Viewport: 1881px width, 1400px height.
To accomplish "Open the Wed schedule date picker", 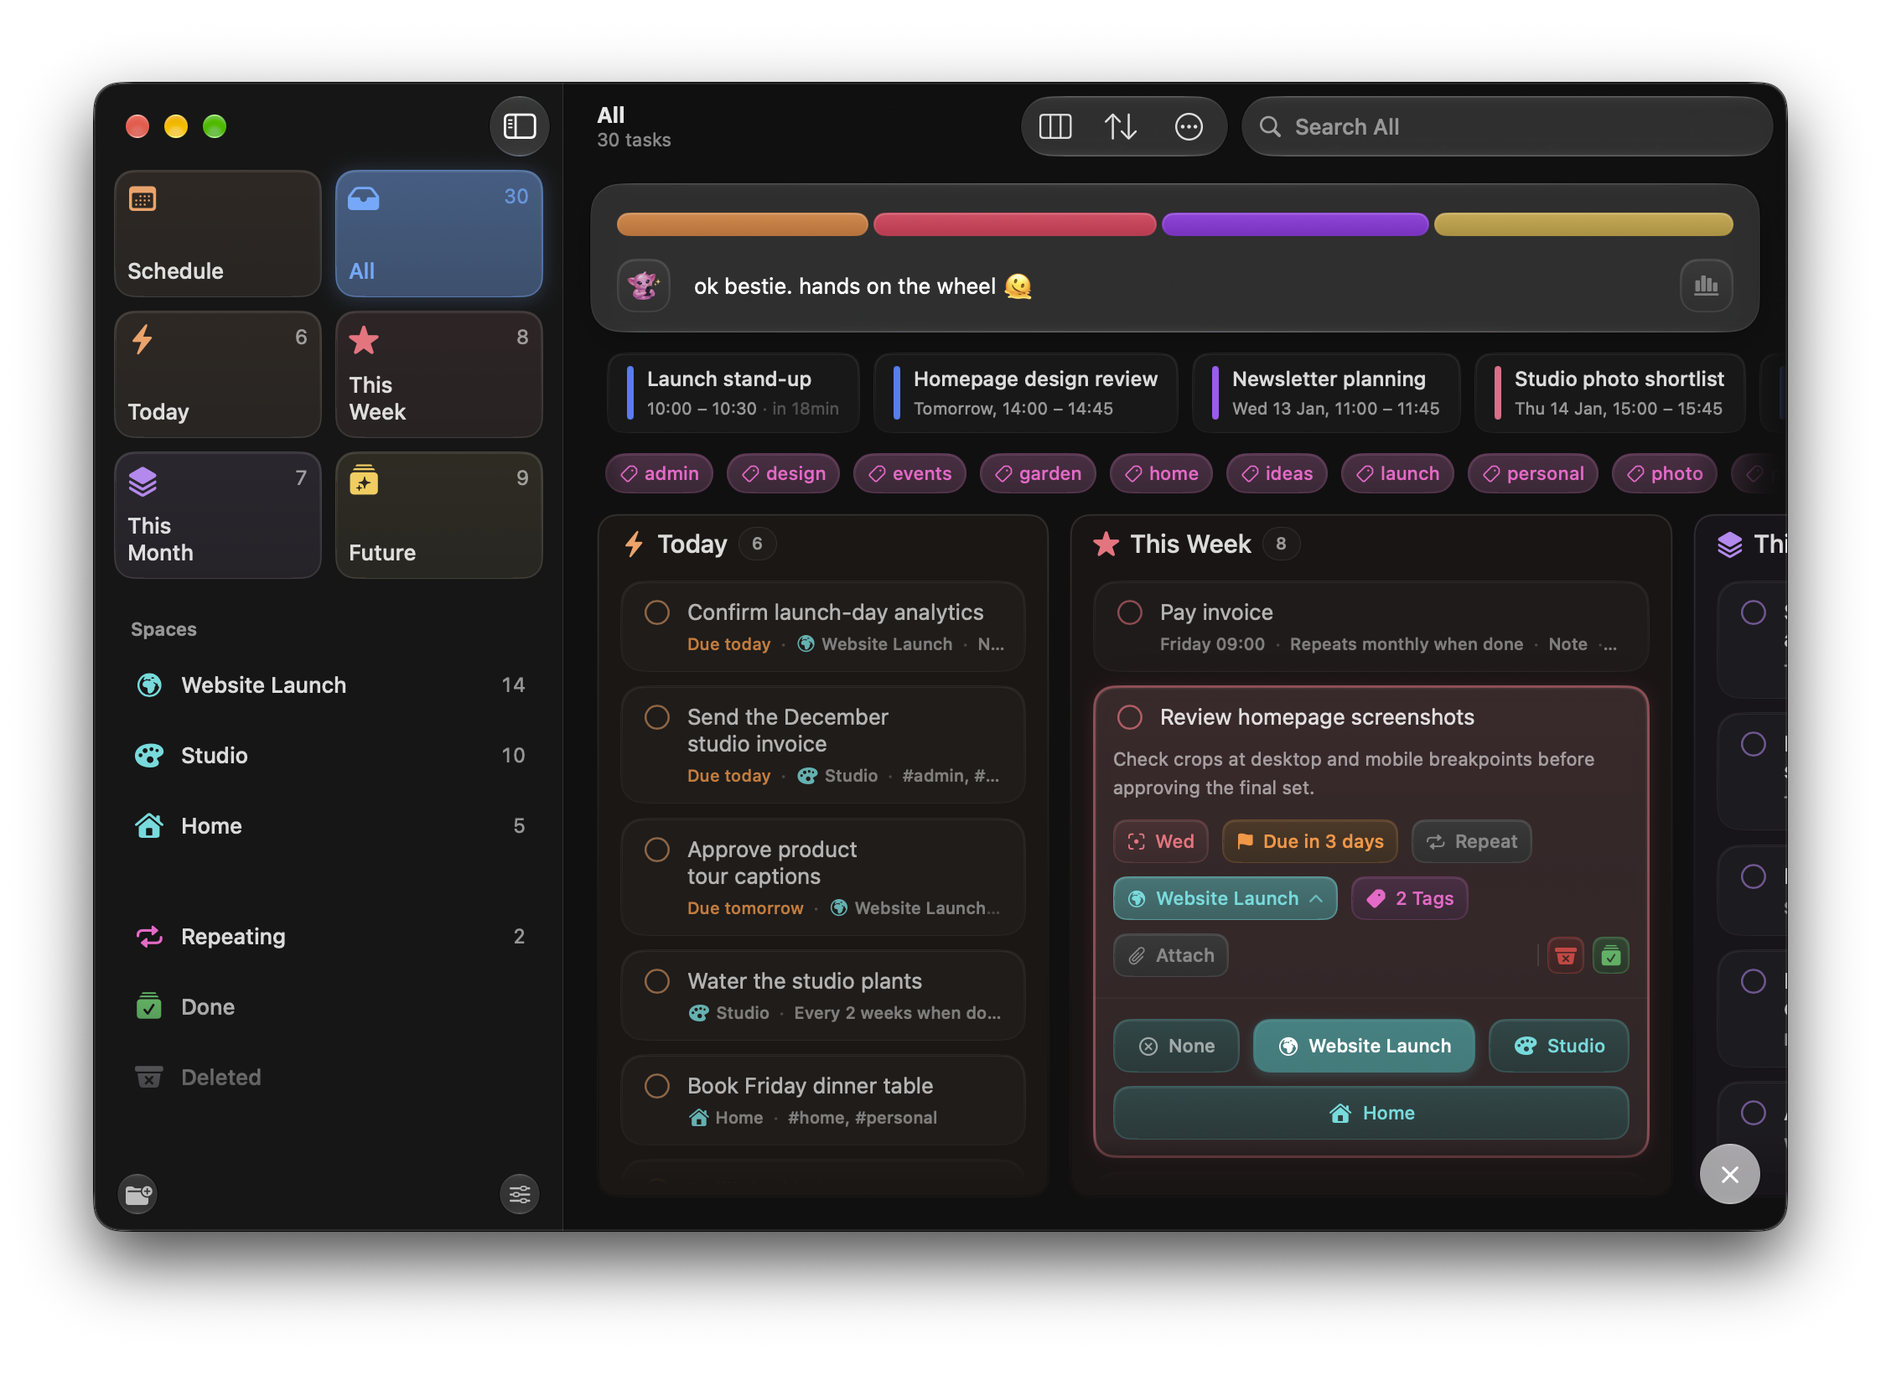I will click(1161, 841).
